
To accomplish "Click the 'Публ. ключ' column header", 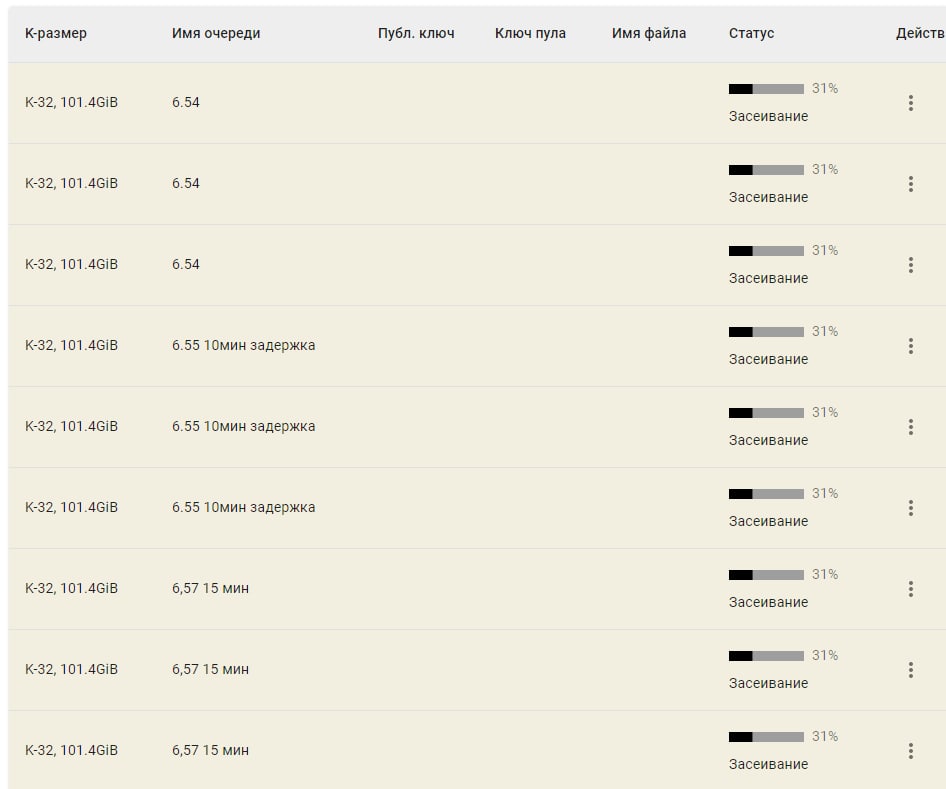I will 416,33.
